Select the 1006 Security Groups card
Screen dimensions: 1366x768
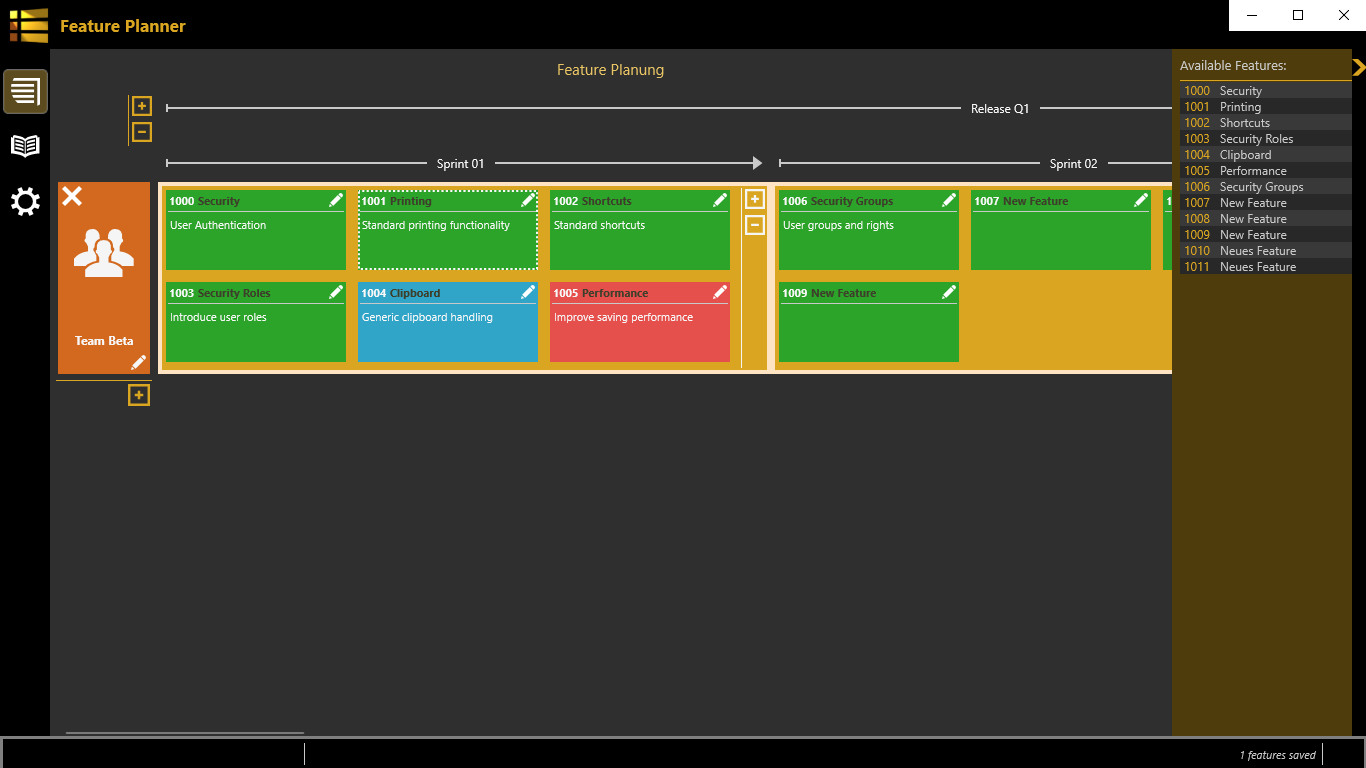click(x=869, y=230)
